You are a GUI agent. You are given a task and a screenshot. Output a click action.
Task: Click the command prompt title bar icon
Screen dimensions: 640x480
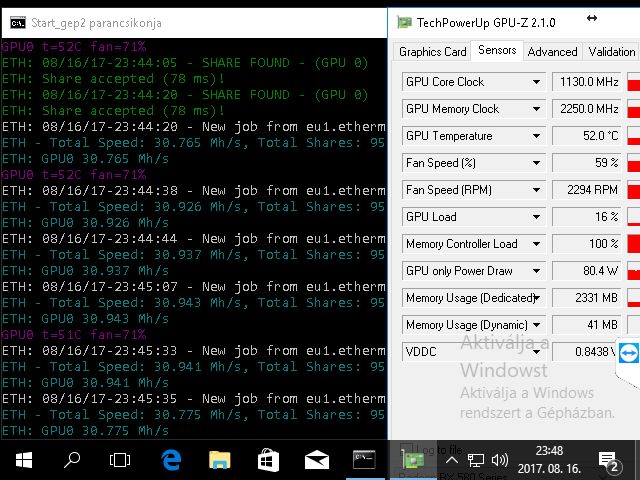coord(18,23)
